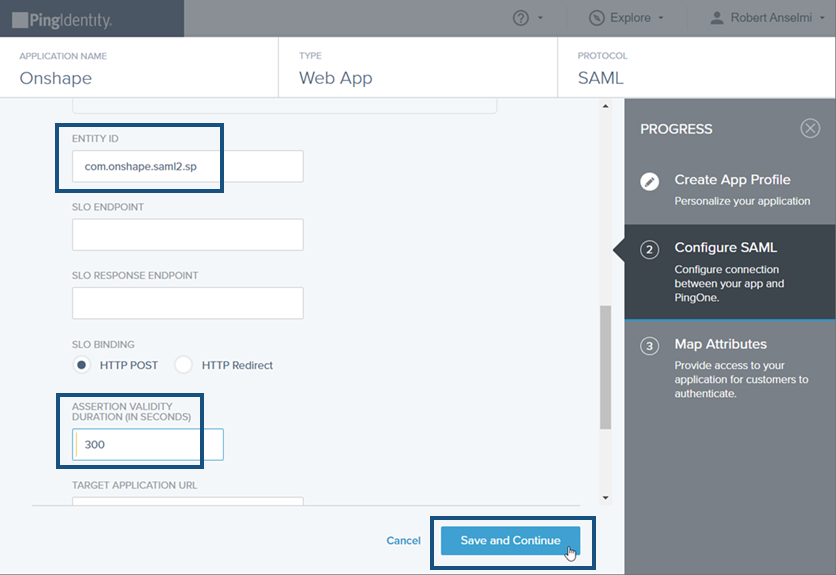
Task: Open the help question mark icon
Action: point(520,18)
